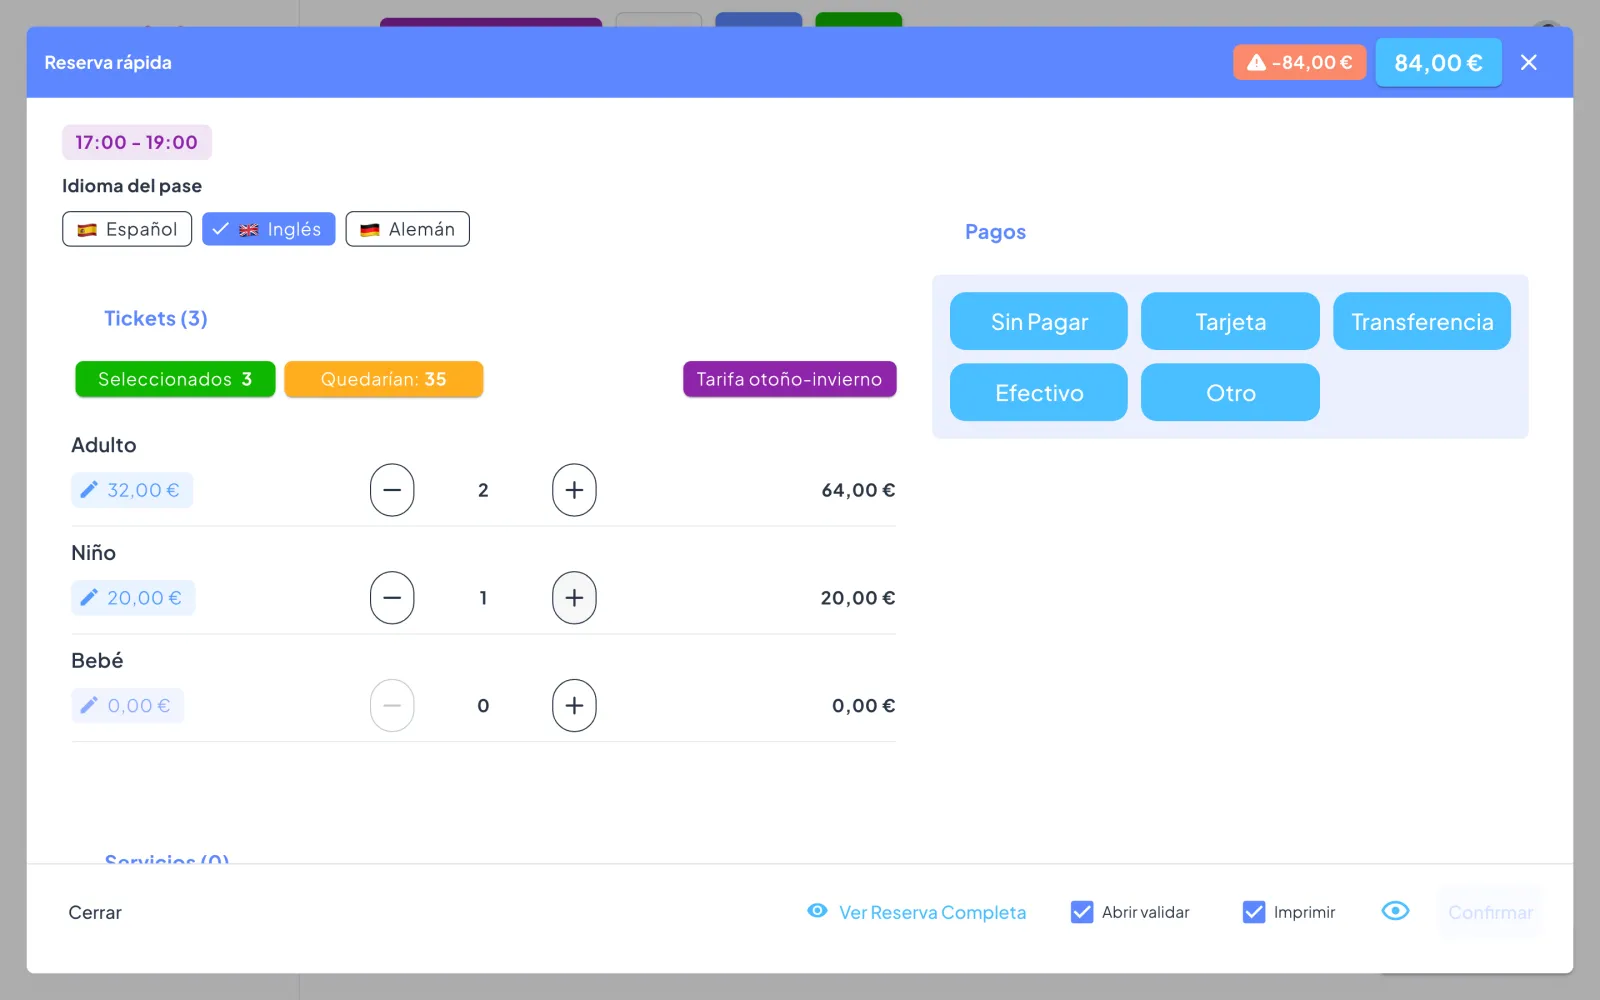Viewport: 1600px width, 1000px height.
Task: Select Inglés as pass language
Action: click(x=268, y=229)
